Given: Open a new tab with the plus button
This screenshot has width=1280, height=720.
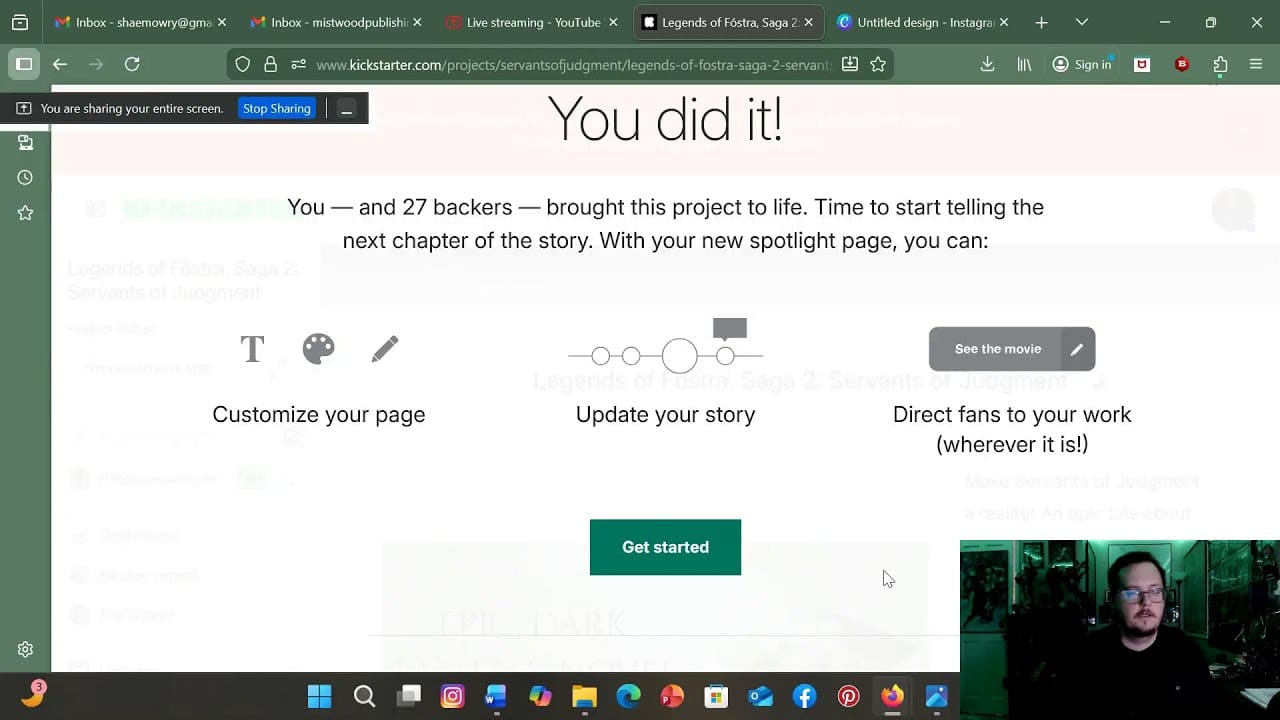Looking at the screenshot, I should pyautogui.click(x=1041, y=22).
